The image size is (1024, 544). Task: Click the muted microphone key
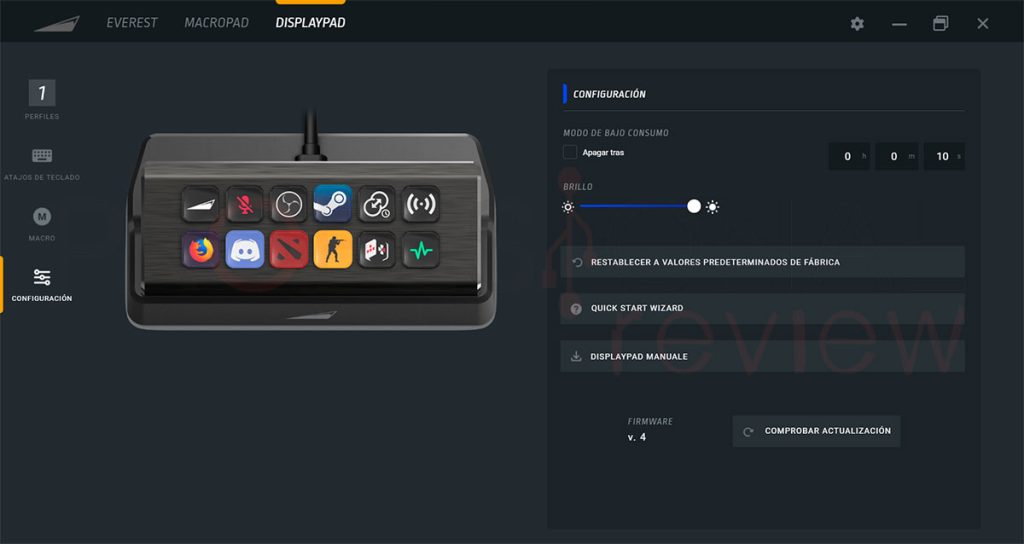tap(245, 204)
